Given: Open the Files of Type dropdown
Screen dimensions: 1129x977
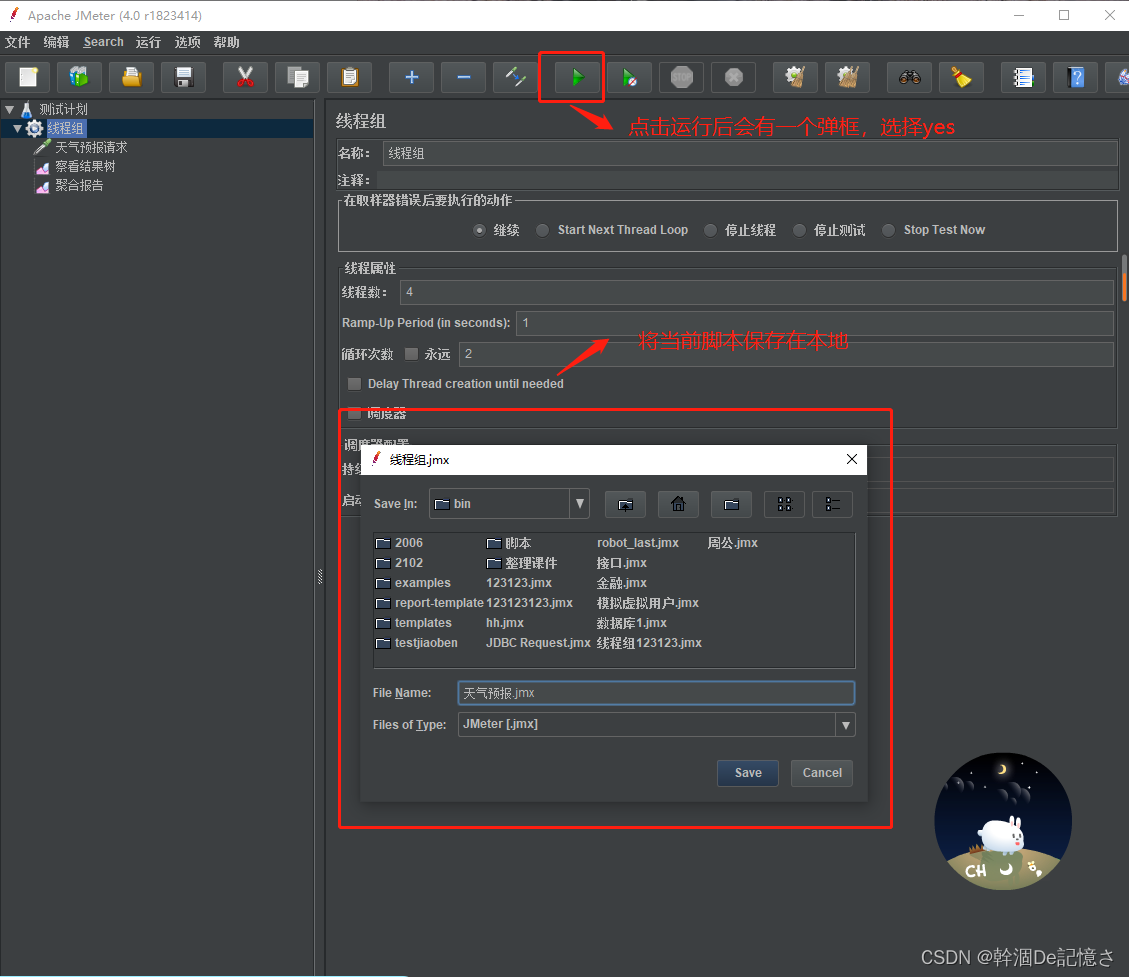Looking at the screenshot, I should 846,725.
